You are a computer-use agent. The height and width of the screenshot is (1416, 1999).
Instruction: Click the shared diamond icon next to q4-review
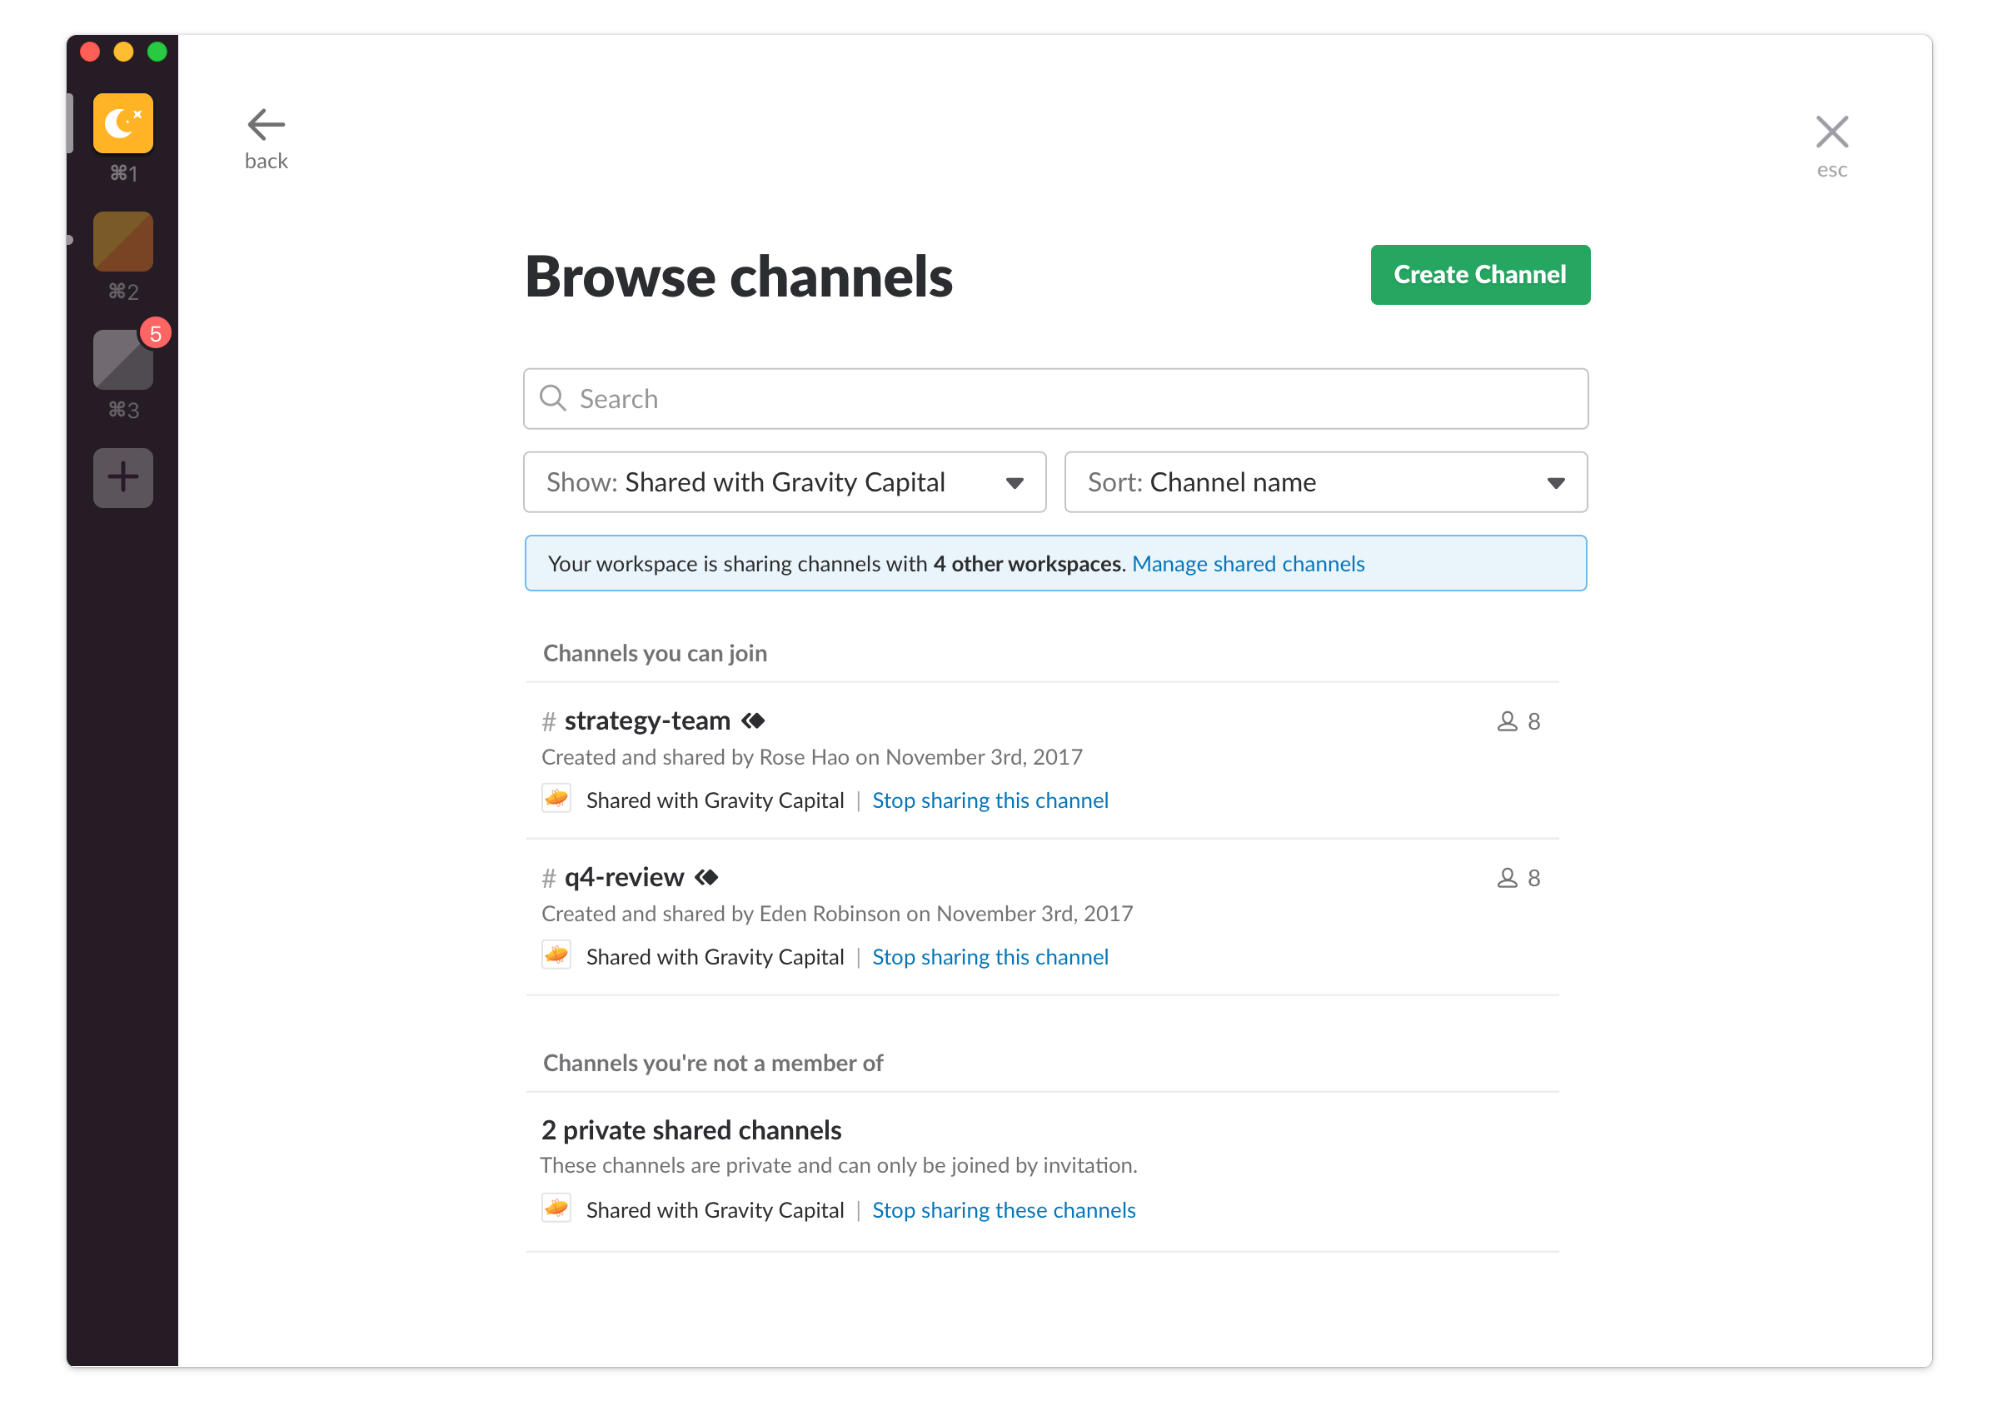coord(707,877)
